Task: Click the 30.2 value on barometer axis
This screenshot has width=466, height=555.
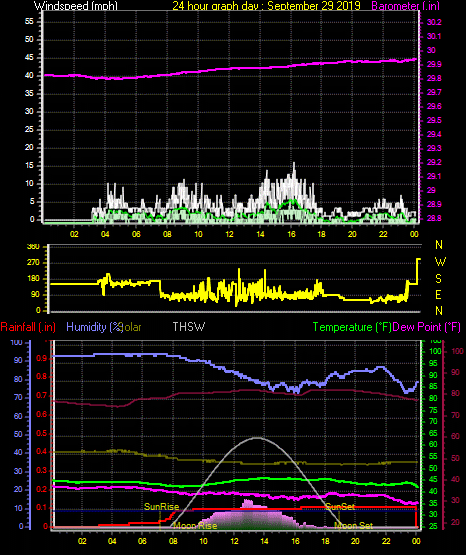Action: pos(434,22)
